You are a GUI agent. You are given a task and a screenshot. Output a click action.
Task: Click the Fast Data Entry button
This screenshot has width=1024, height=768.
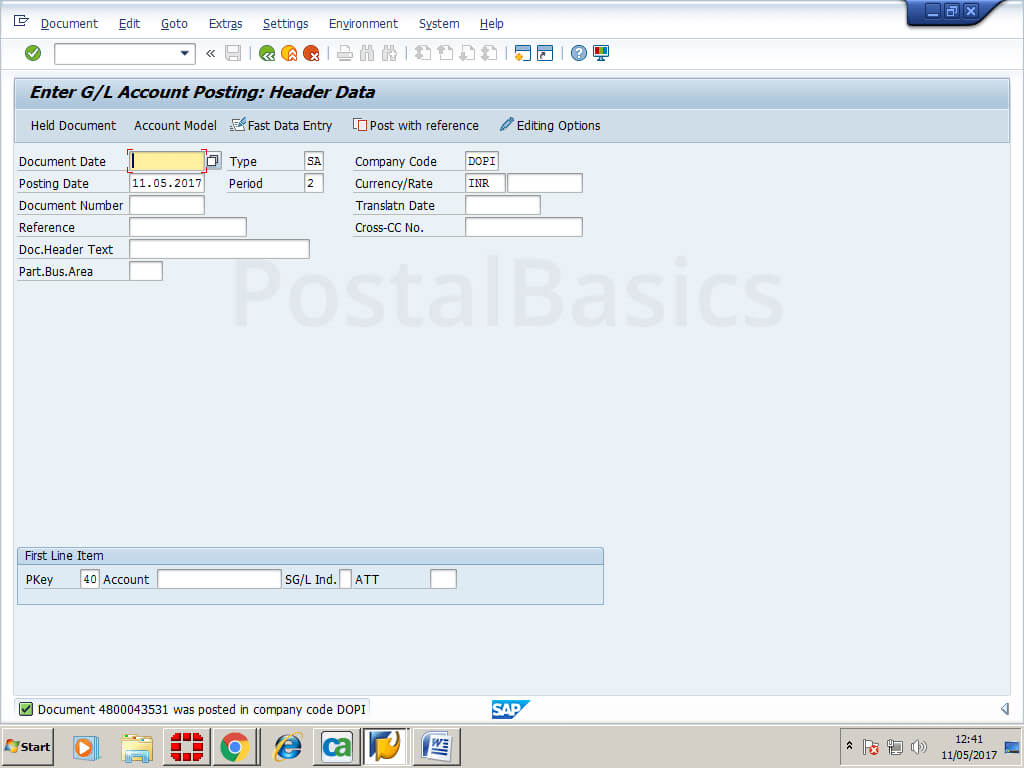coord(281,125)
